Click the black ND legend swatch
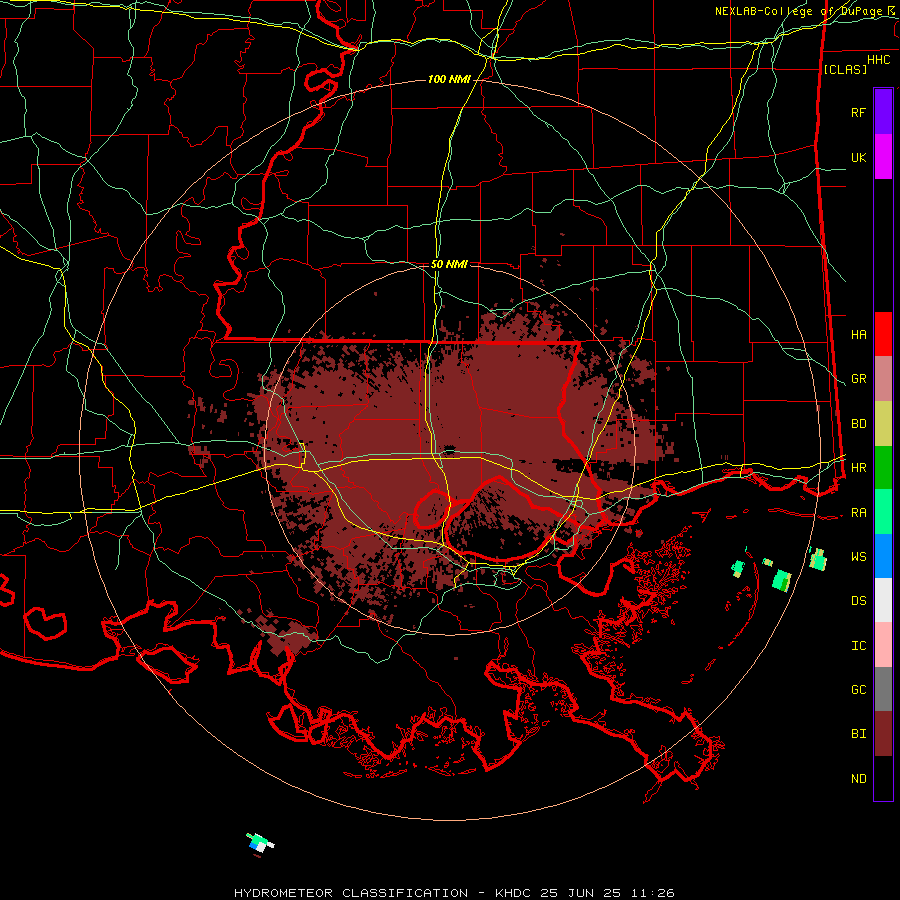The width and height of the screenshot is (900, 900). pos(883,778)
